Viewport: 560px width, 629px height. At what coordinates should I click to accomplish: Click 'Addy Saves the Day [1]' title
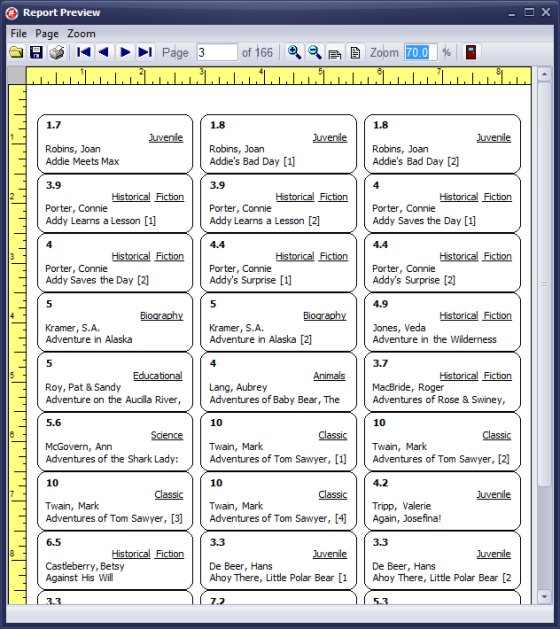click(x=424, y=221)
